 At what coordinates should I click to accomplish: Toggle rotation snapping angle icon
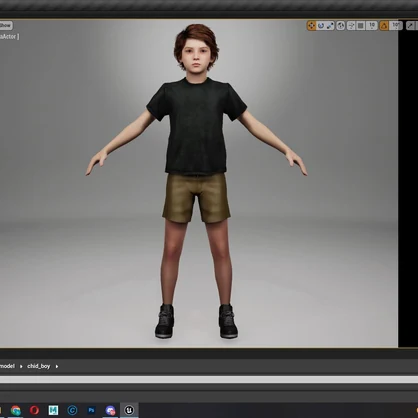[x=384, y=26]
